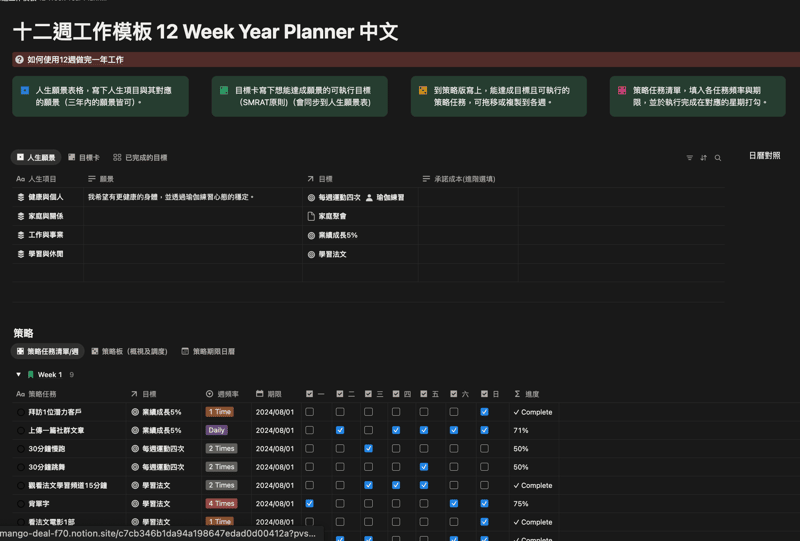Click the Daily frequency tag
The width and height of the screenshot is (800, 541).
tap(216, 430)
